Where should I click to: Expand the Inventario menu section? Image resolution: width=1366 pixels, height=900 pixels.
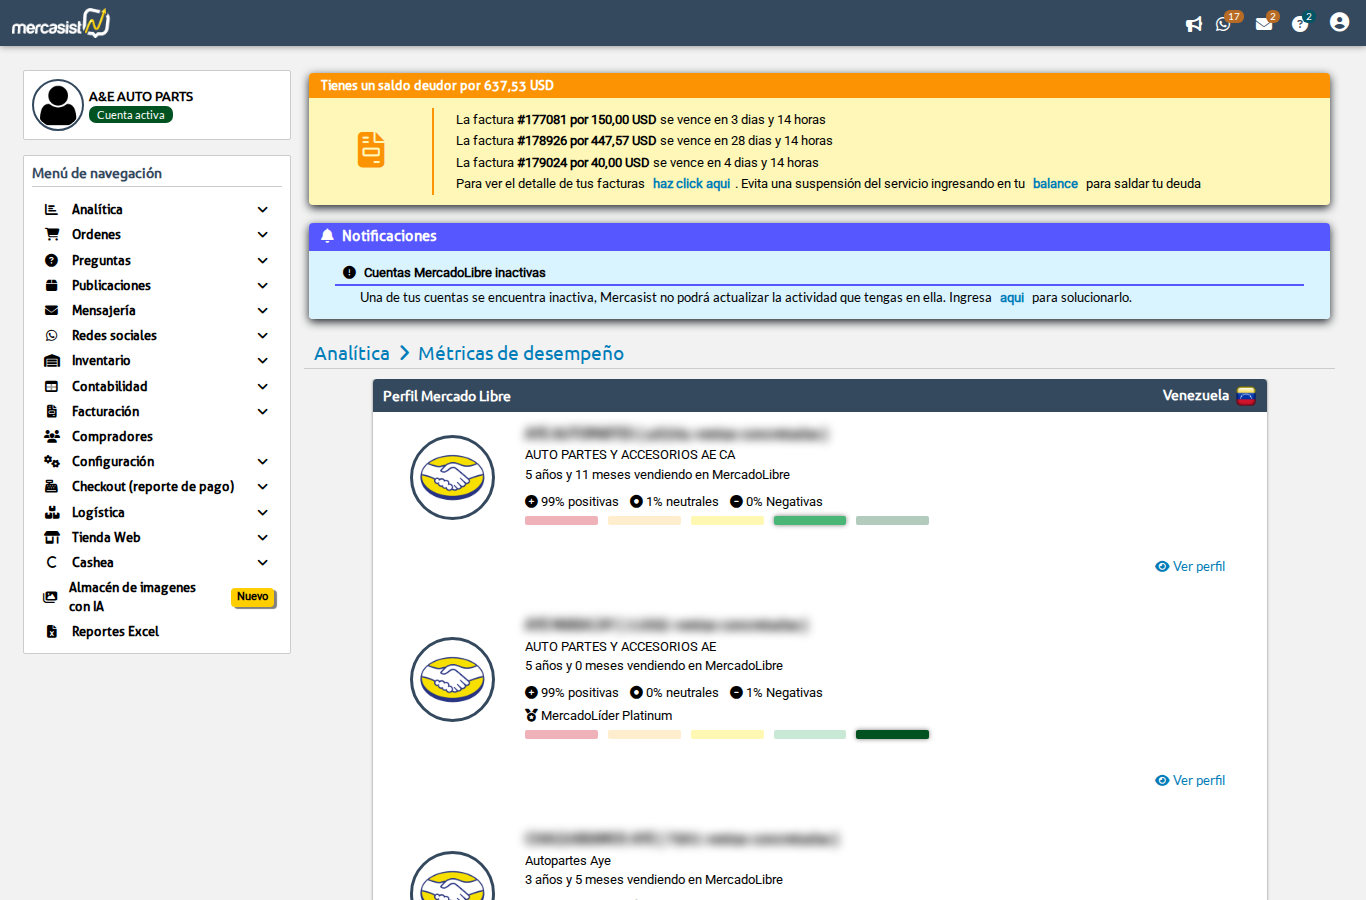click(156, 361)
